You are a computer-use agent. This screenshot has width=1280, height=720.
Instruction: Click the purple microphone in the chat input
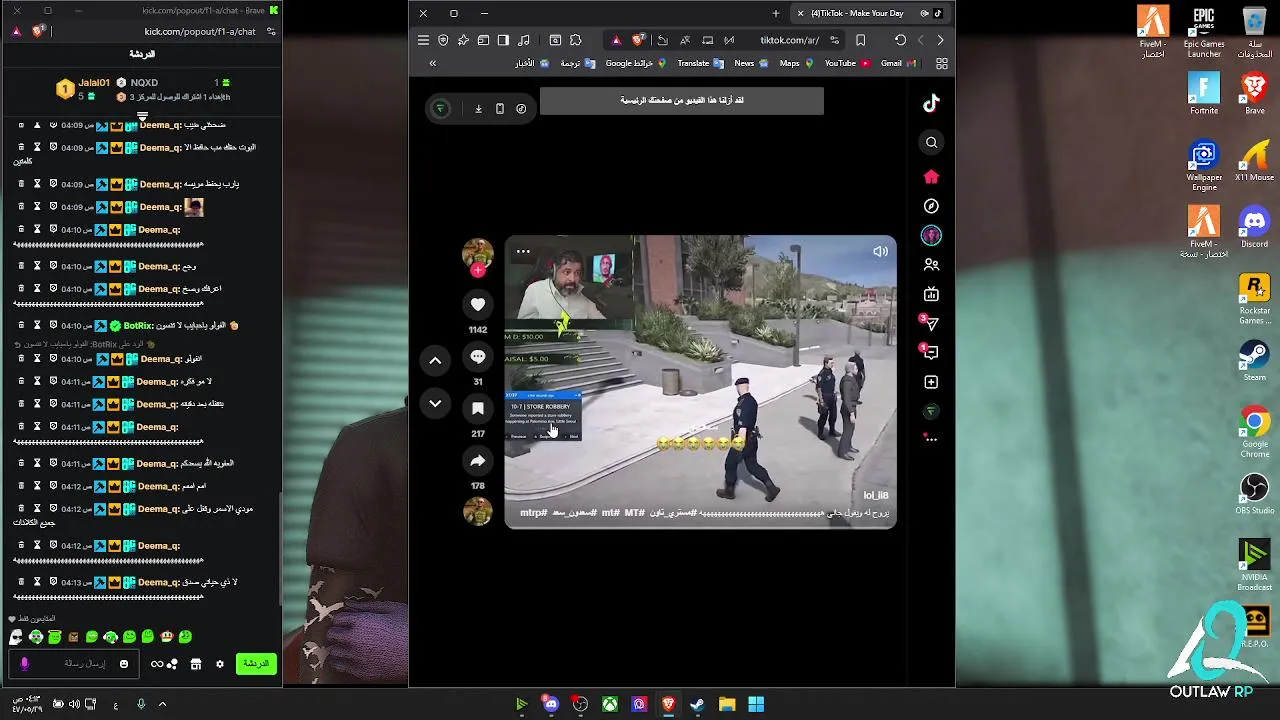pos(25,663)
